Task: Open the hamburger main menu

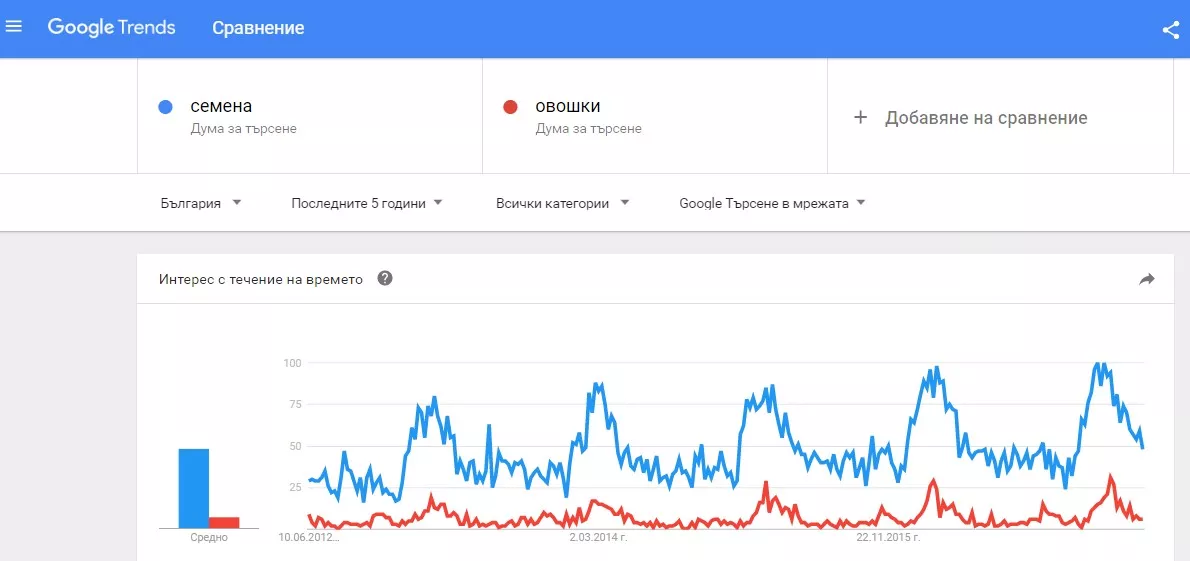Action: [x=14, y=27]
